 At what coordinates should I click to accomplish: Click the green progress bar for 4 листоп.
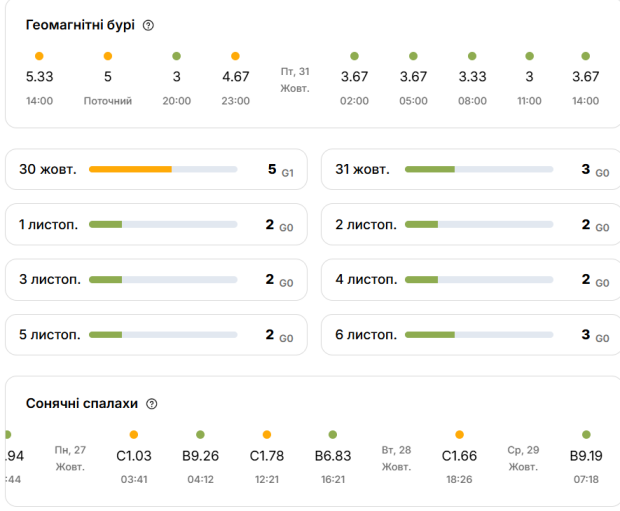coord(421,280)
